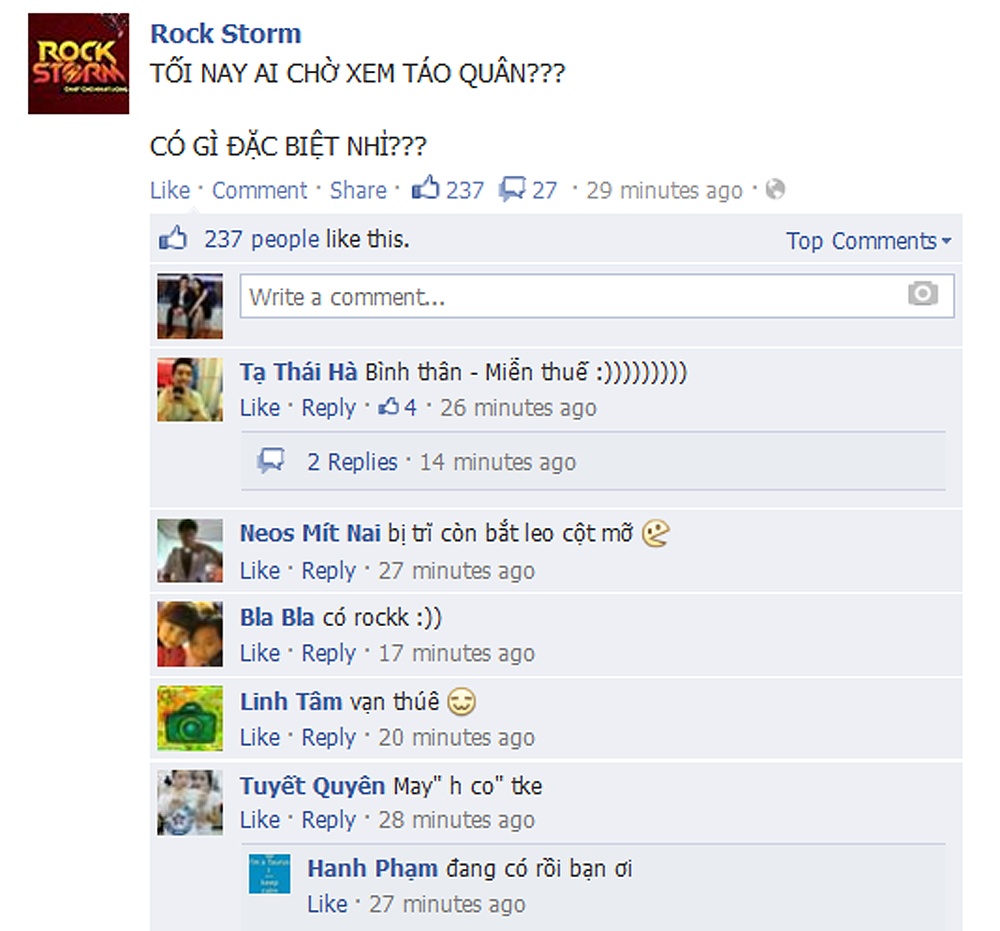Viewport: 1000px width, 931px height.
Task: Open the Top Comments sorting dropdown
Action: pyautogui.click(x=869, y=240)
